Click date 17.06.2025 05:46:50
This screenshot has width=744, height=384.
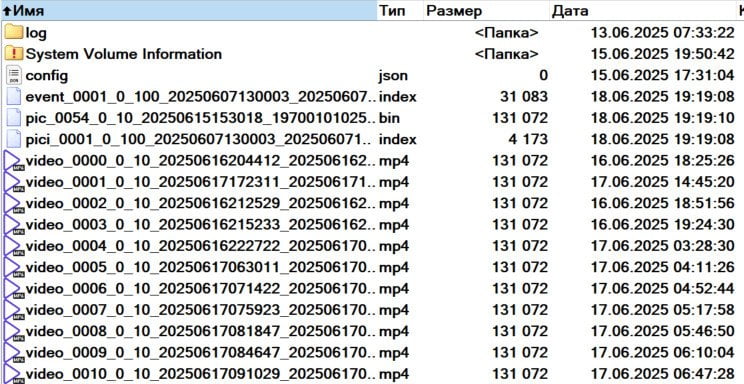pos(662,332)
